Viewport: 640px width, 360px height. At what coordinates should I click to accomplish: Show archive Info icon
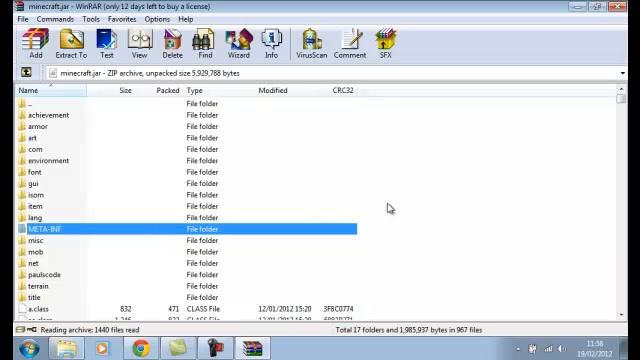[271, 43]
